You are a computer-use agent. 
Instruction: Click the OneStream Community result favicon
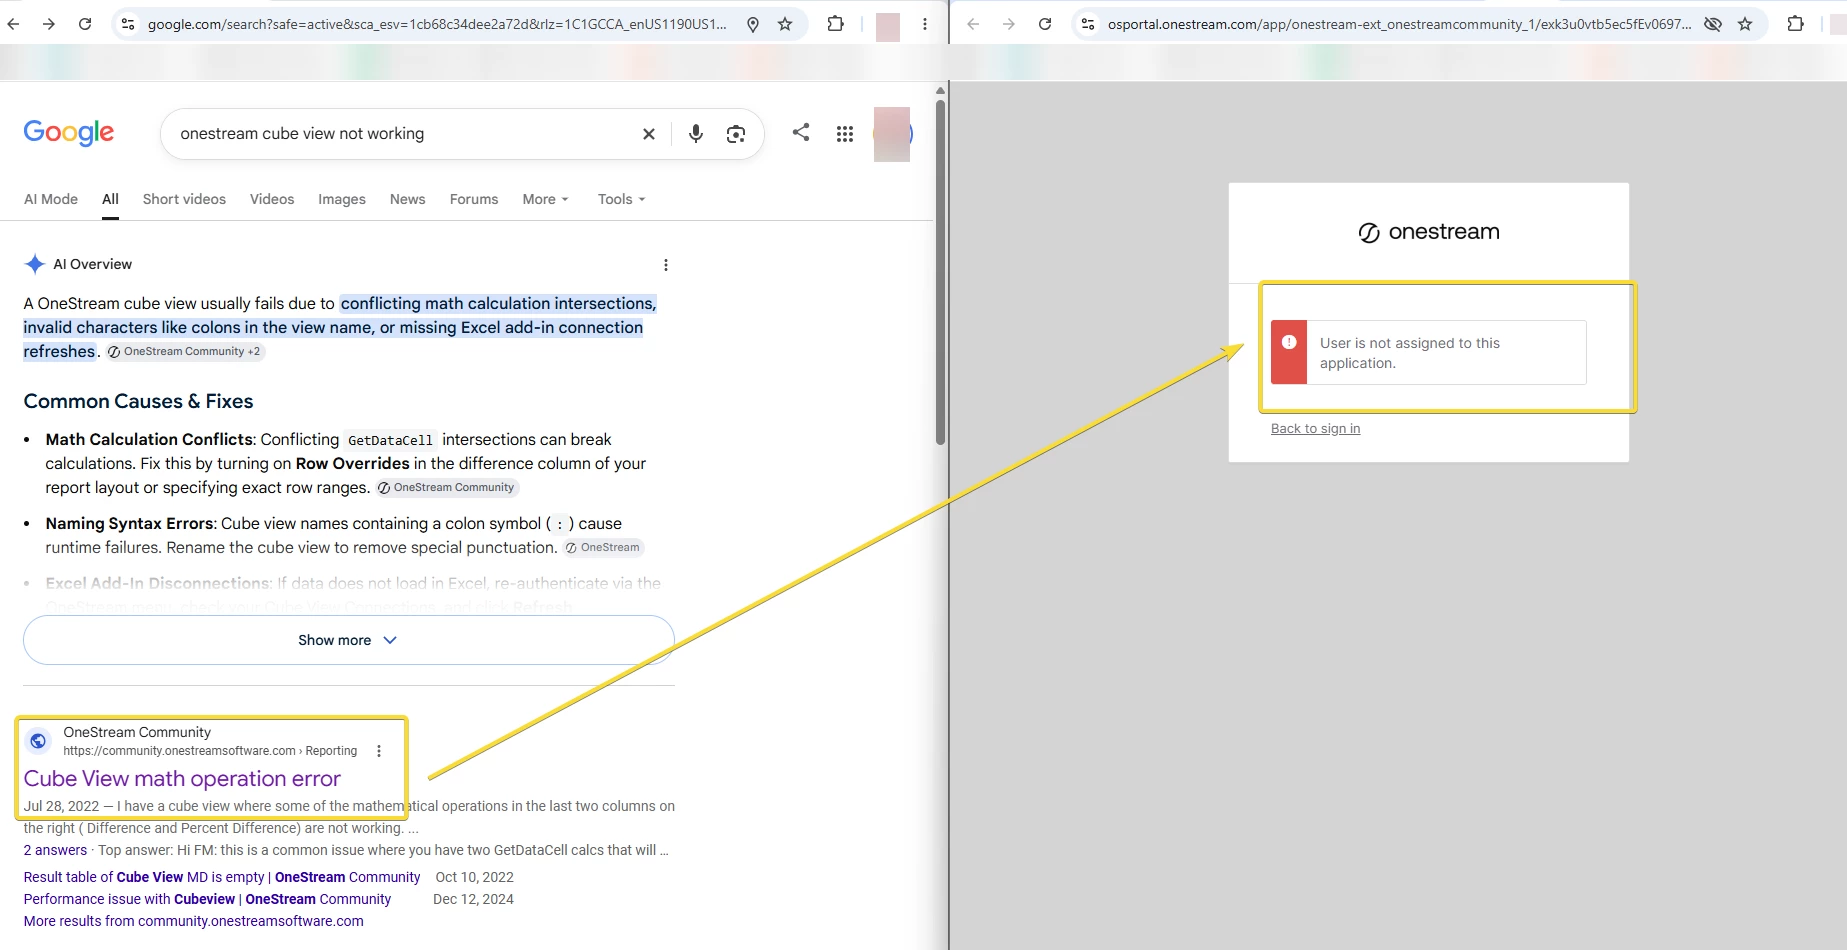coord(38,741)
